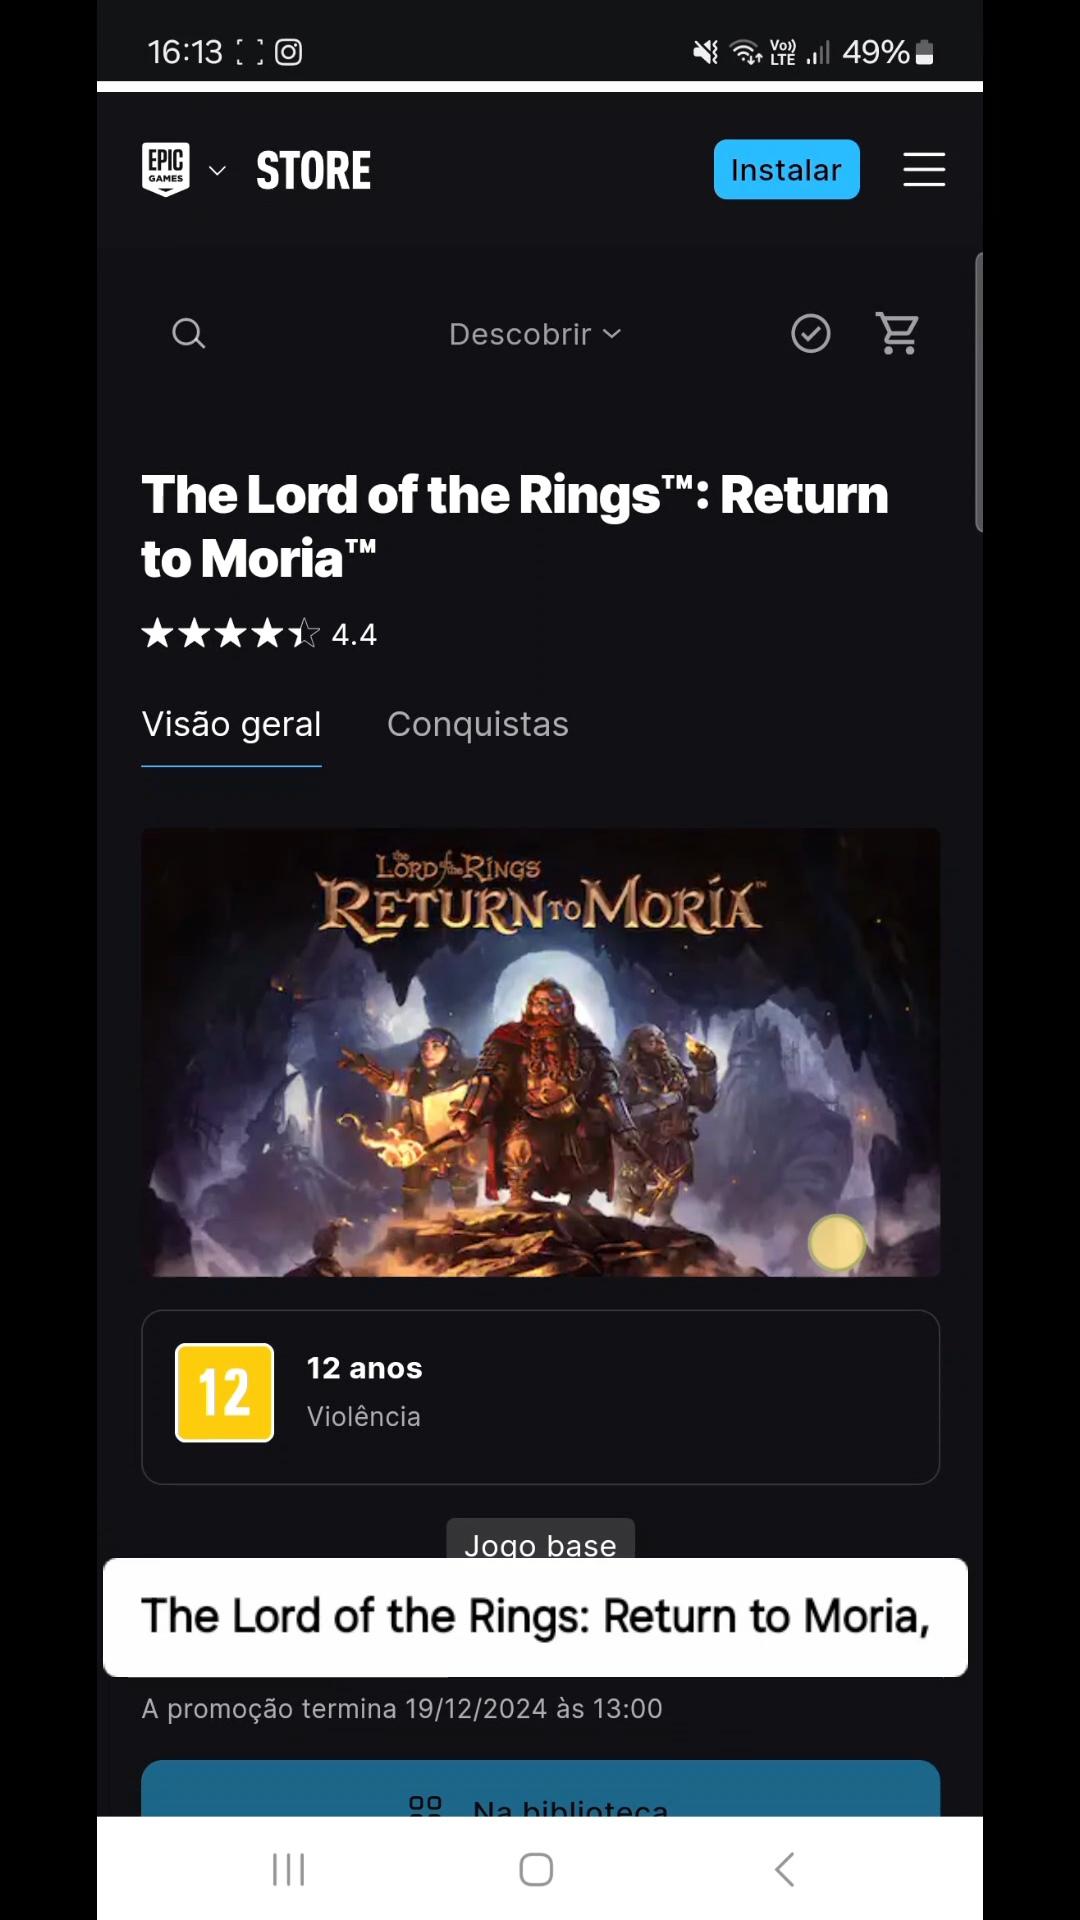Click the 4.4 star rating

click(x=259, y=634)
